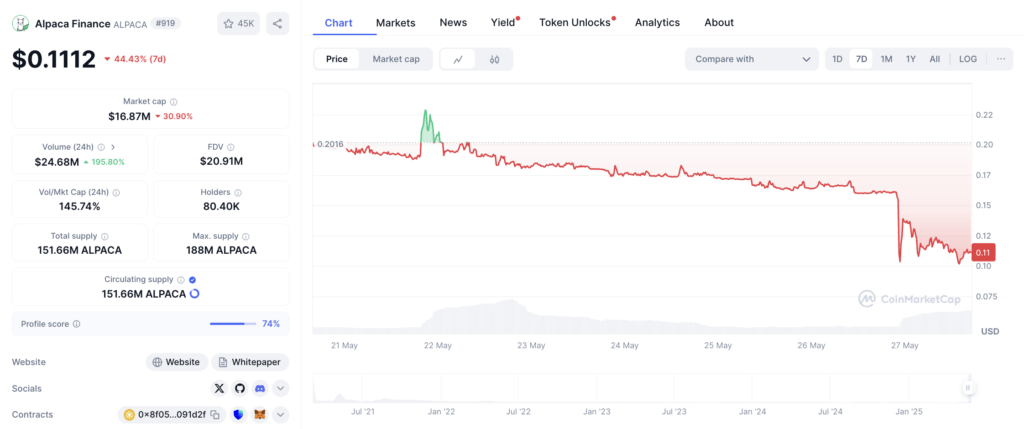
Task: Set chart range to 1M
Action: click(x=886, y=59)
